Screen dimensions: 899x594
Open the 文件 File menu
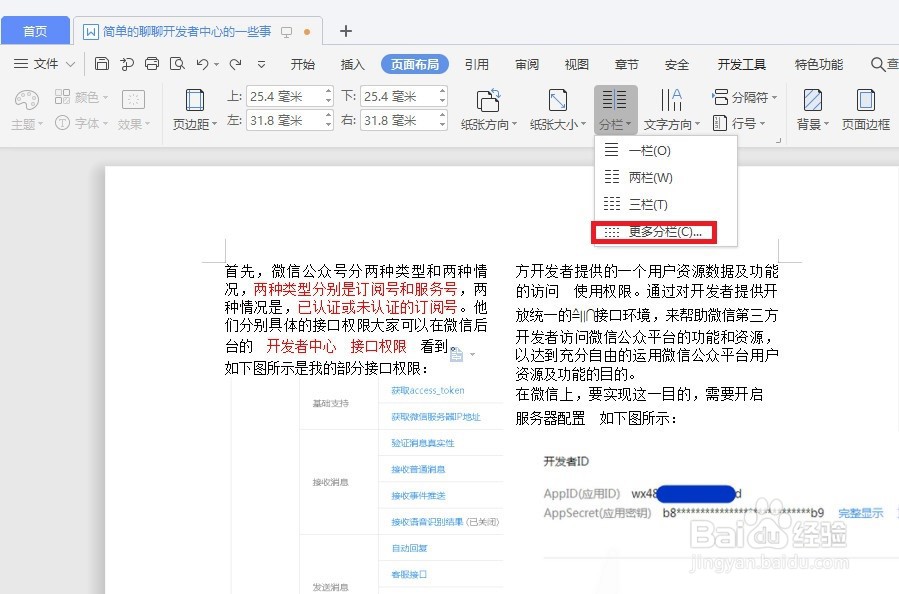coord(45,64)
